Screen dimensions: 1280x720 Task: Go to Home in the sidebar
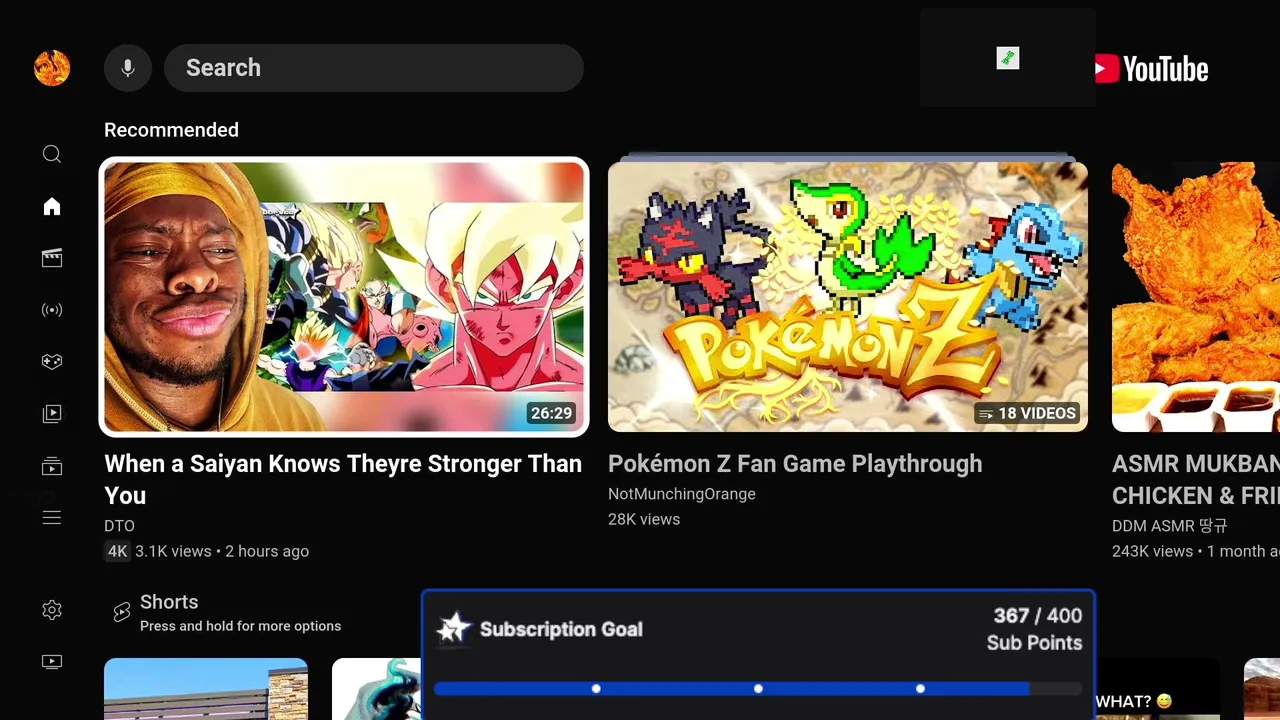tap(52, 206)
